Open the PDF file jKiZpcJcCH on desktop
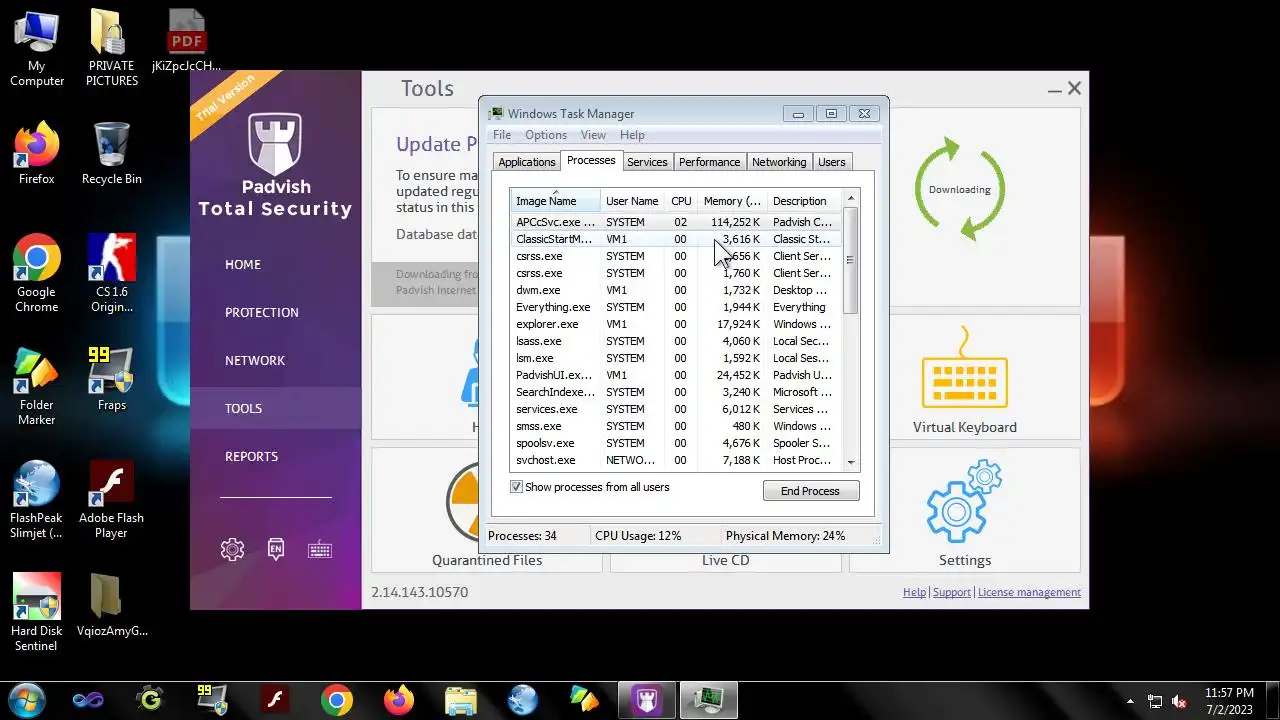The height and width of the screenshot is (720, 1280). [187, 42]
